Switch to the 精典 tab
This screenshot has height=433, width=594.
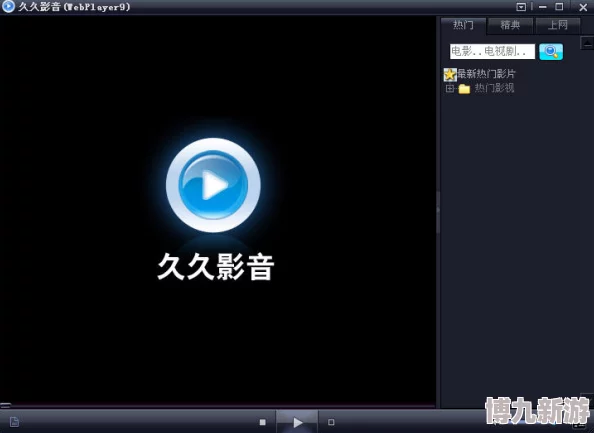[510, 25]
